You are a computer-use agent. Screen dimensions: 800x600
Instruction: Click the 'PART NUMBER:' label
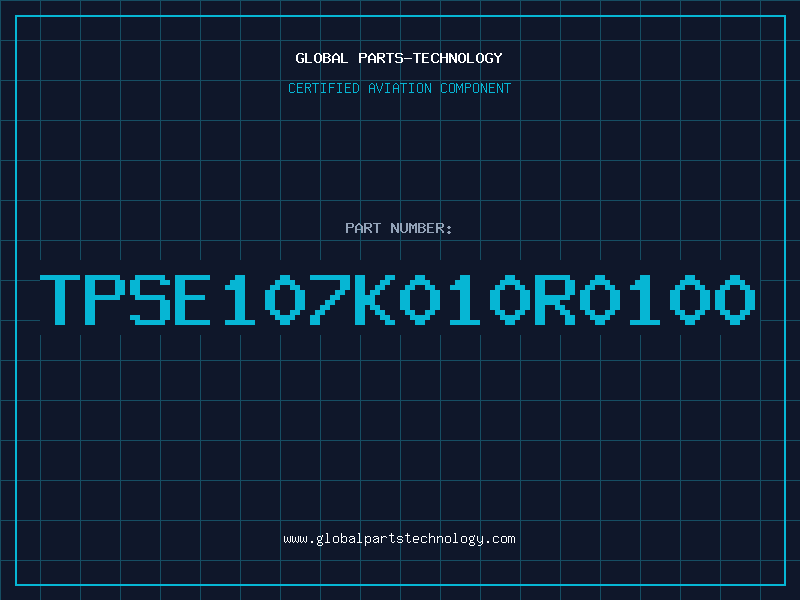tap(399, 228)
